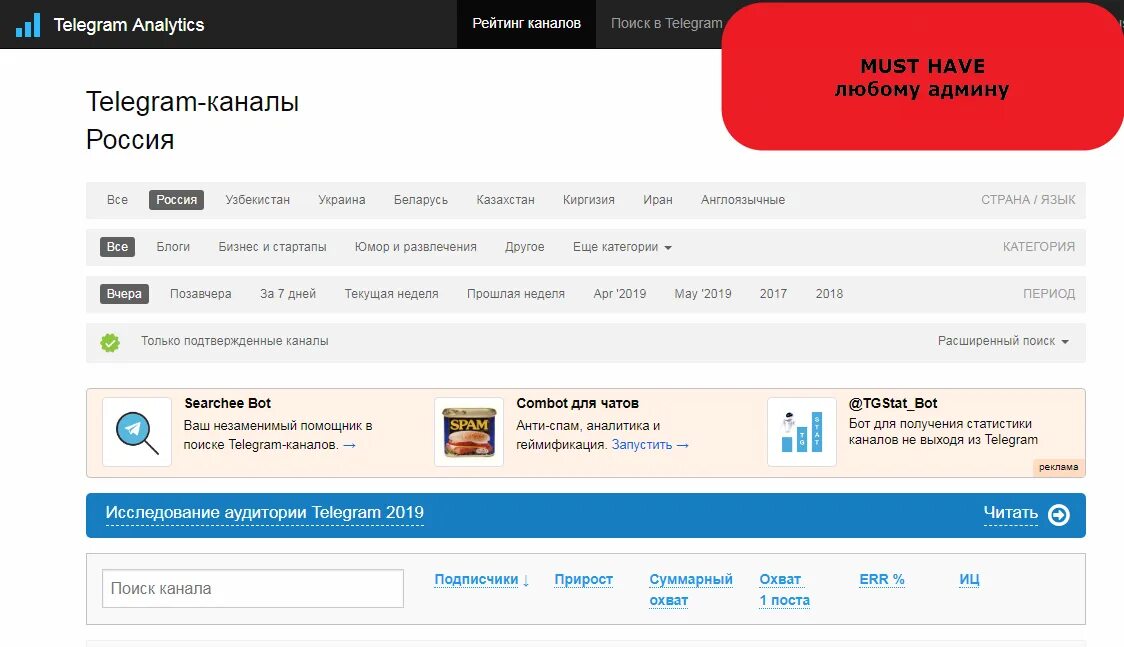1124x647 pixels.
Task: Sort by Суммарный охват column
Action: [x=690, y=590]
